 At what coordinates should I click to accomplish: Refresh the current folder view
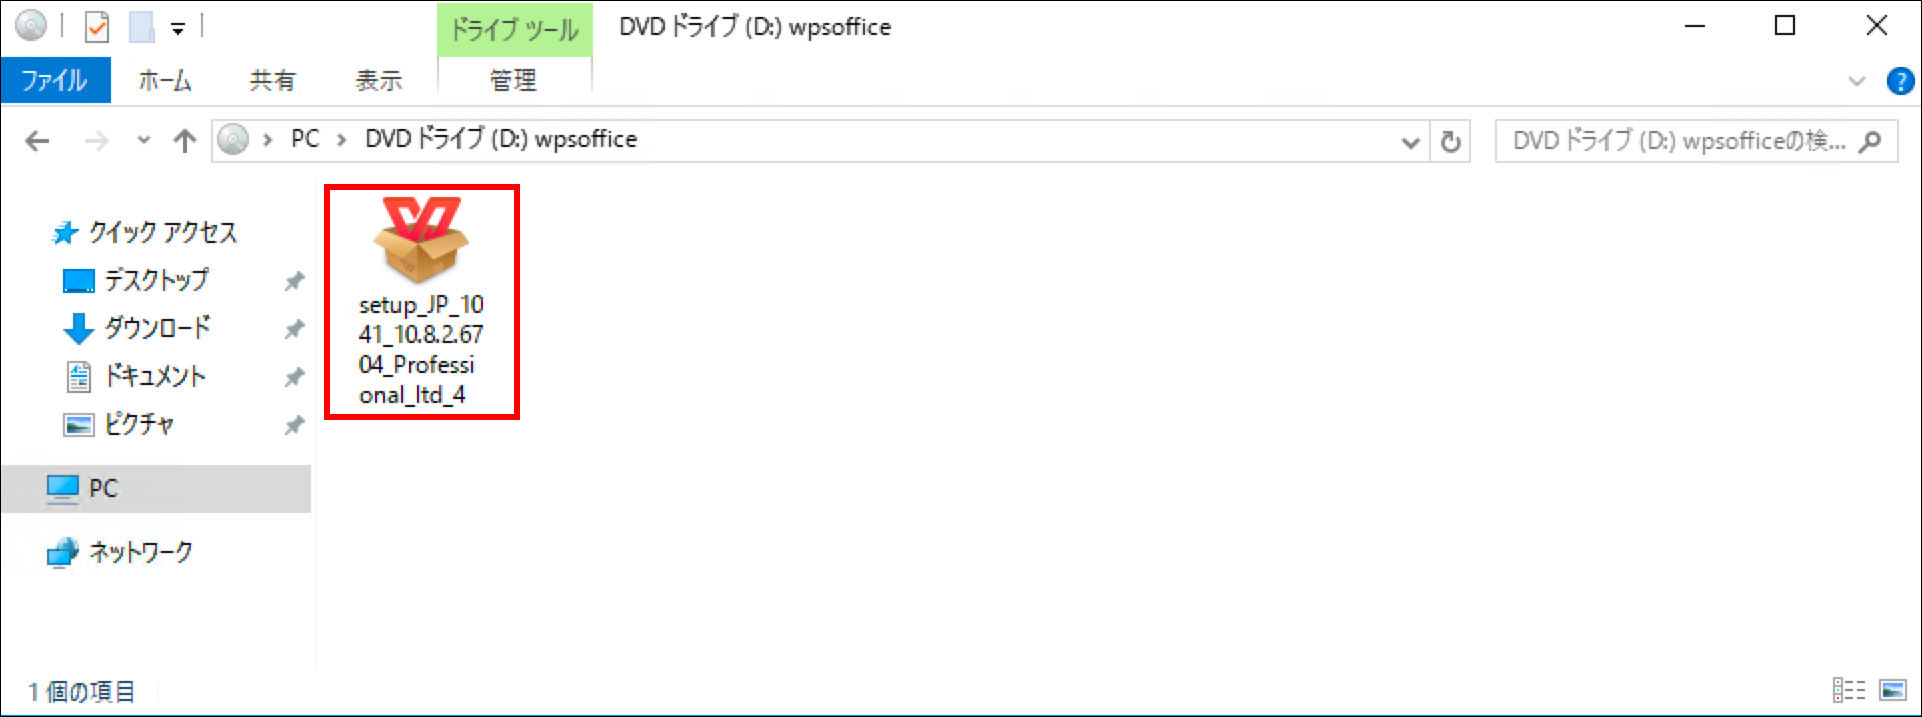(x=1450, y=142)
